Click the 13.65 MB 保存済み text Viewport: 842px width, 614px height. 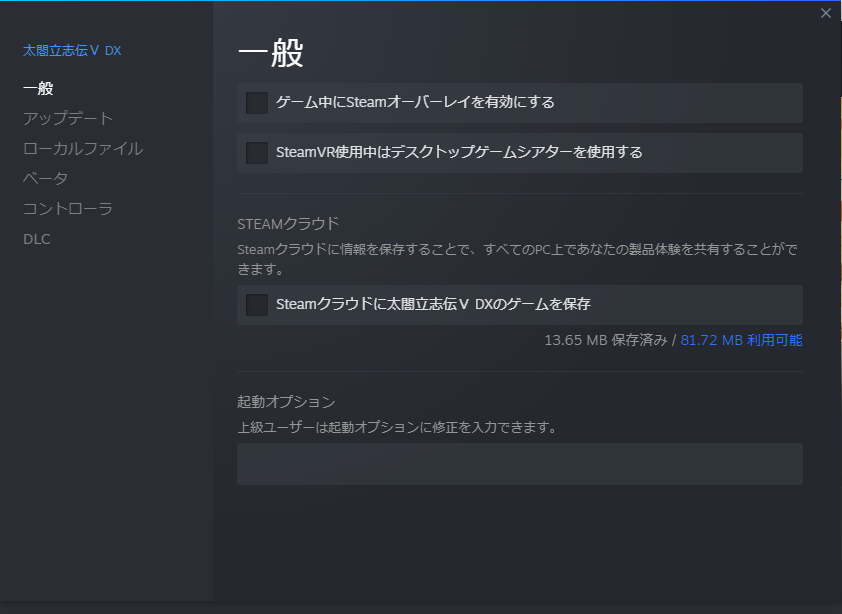[x=606, y=340]
